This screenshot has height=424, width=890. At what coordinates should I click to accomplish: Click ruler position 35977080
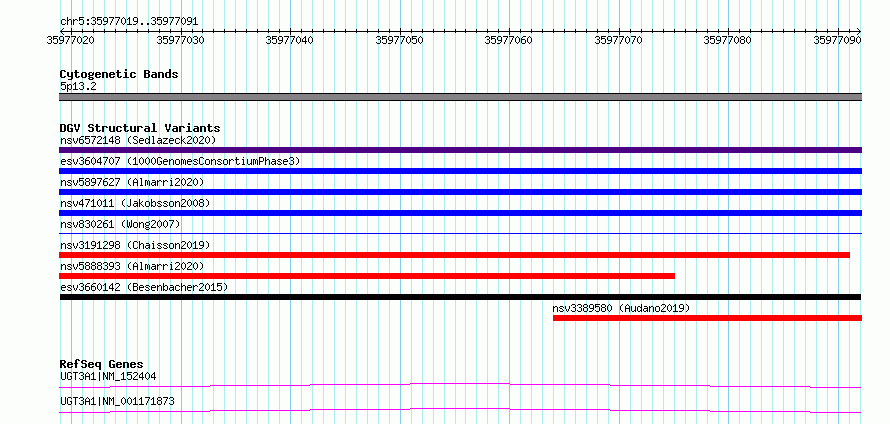[x=728, y=40]
